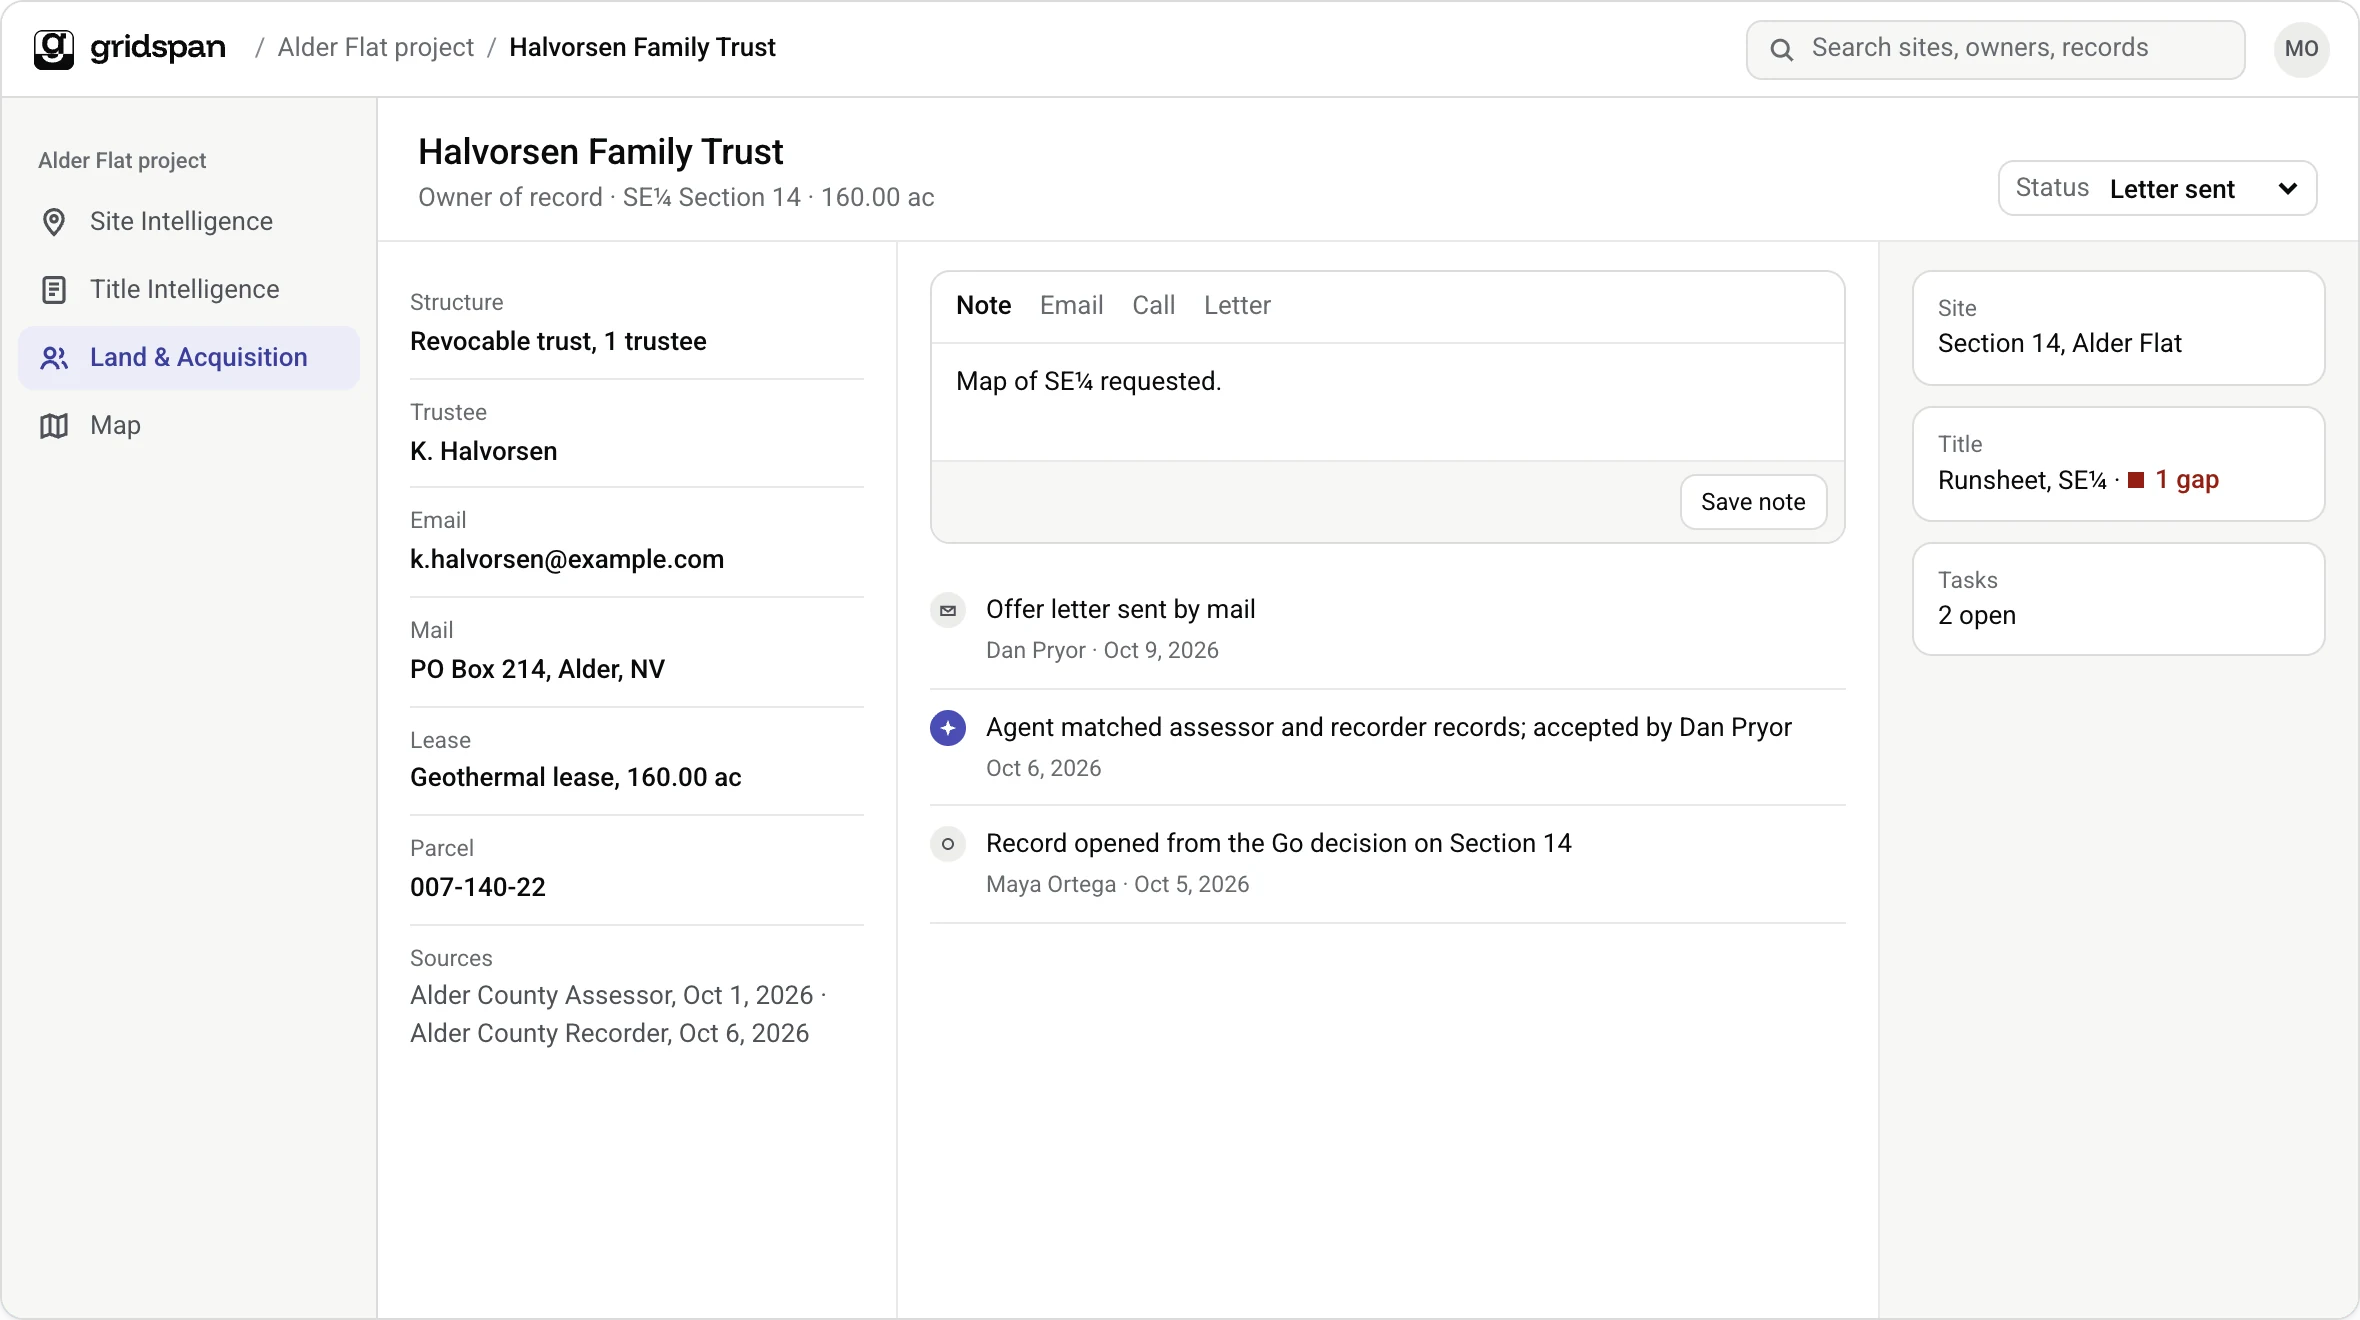Open Site Intelligence in the sidebar
The width and height of the screenshot is (2360, 1320).
click(x=188, y=222)
